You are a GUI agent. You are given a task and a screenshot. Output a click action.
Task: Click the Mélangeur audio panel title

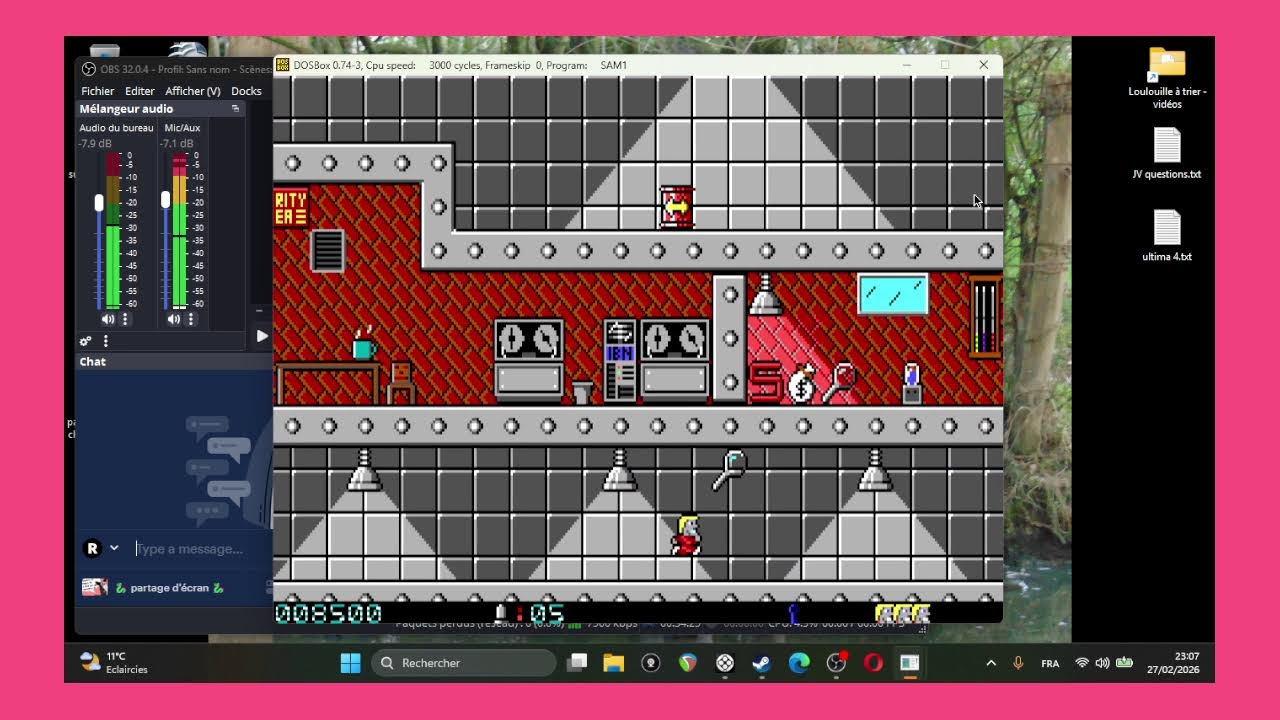click(126, 109)
